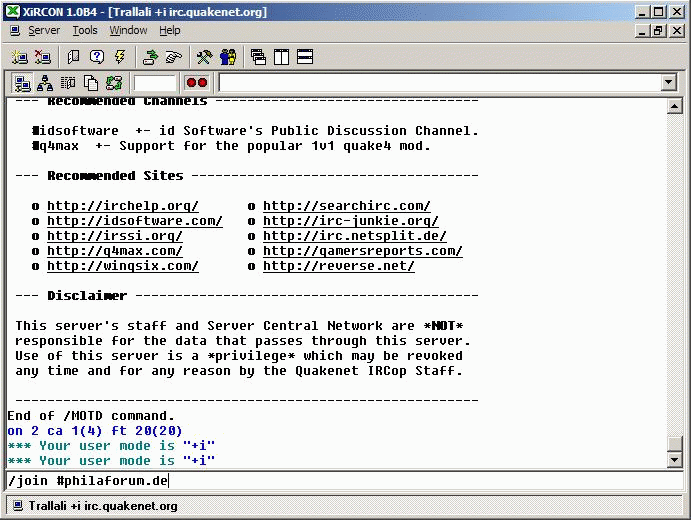Follow the http://searchirc.com/ link

346,206
